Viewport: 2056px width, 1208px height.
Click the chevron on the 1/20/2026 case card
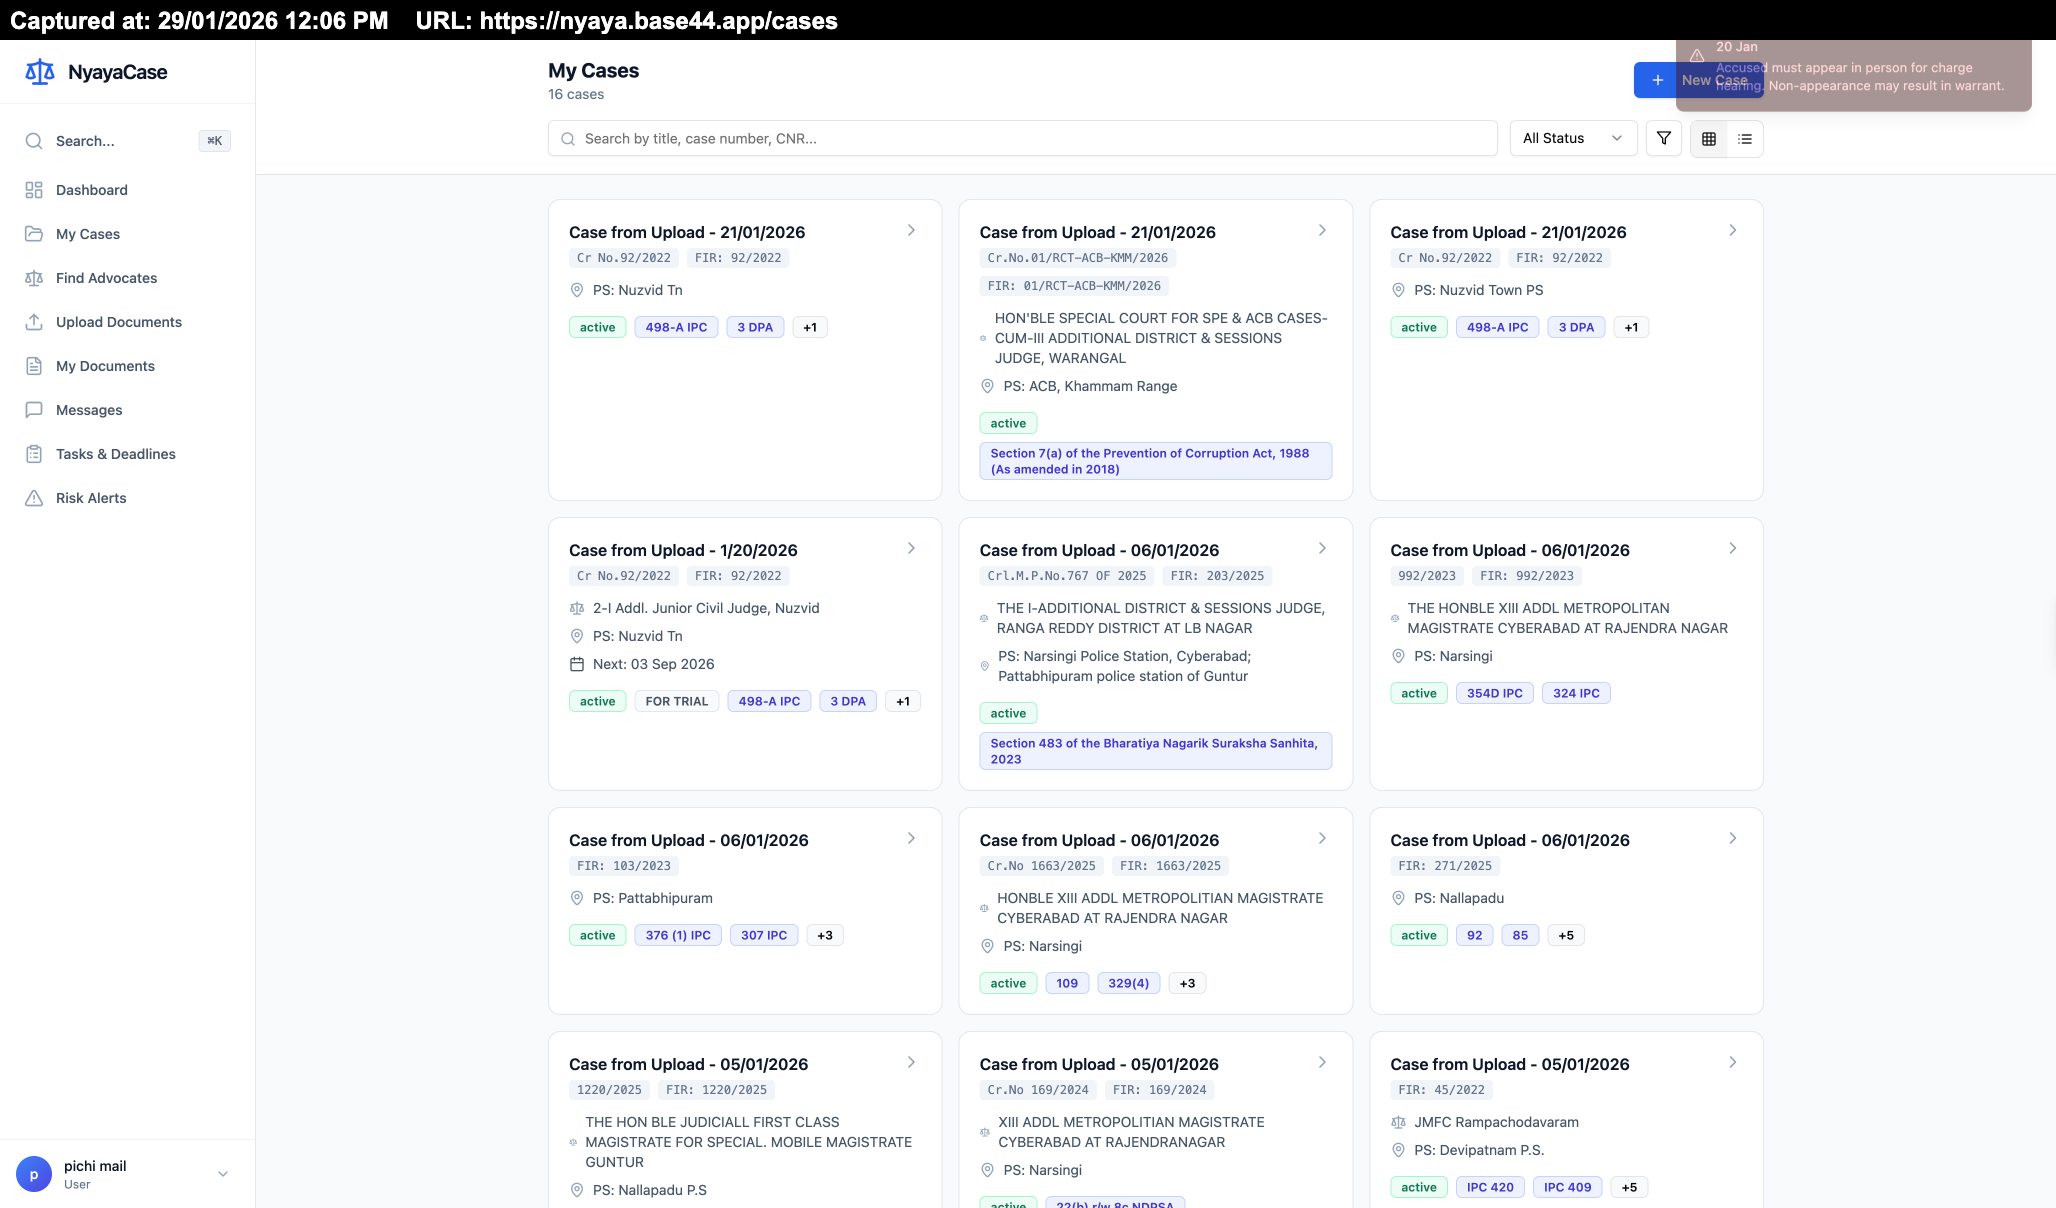(x=911, y=548)
